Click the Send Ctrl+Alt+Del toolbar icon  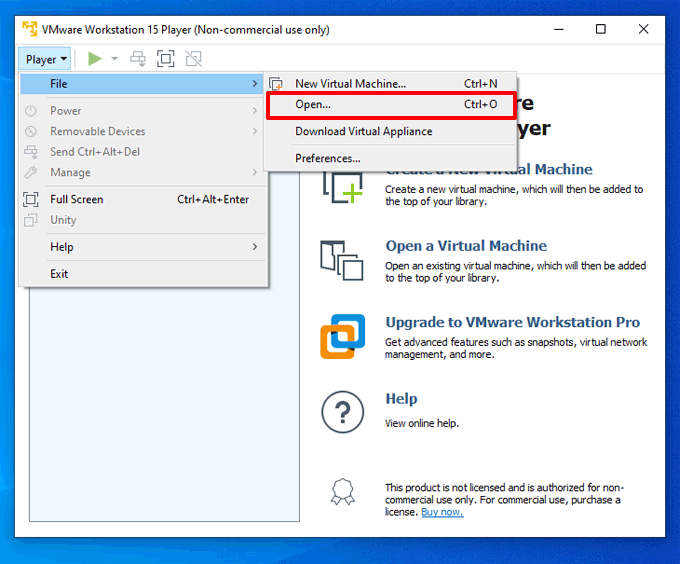point(138,59)
